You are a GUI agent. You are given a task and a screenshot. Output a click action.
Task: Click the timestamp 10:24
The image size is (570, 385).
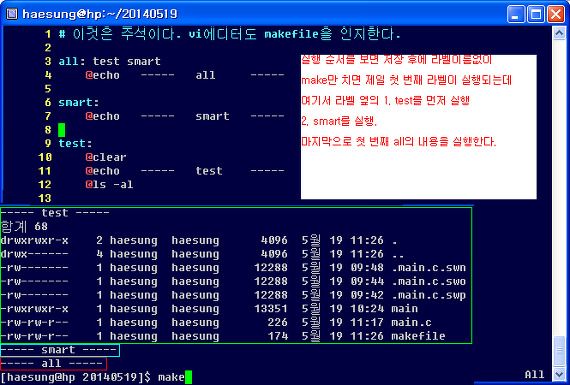367,309
